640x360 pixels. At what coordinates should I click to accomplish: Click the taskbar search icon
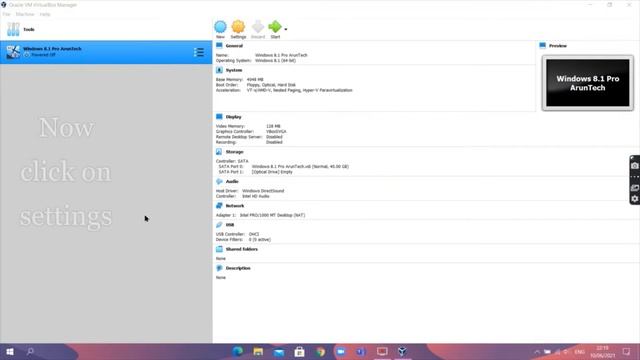pos(30,351)
